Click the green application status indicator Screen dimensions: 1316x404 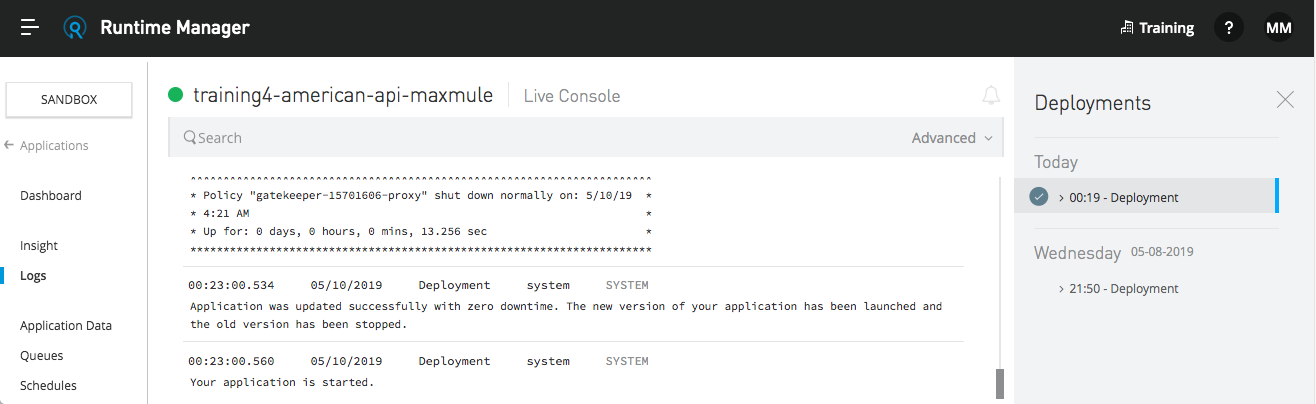tap(176, 96)
